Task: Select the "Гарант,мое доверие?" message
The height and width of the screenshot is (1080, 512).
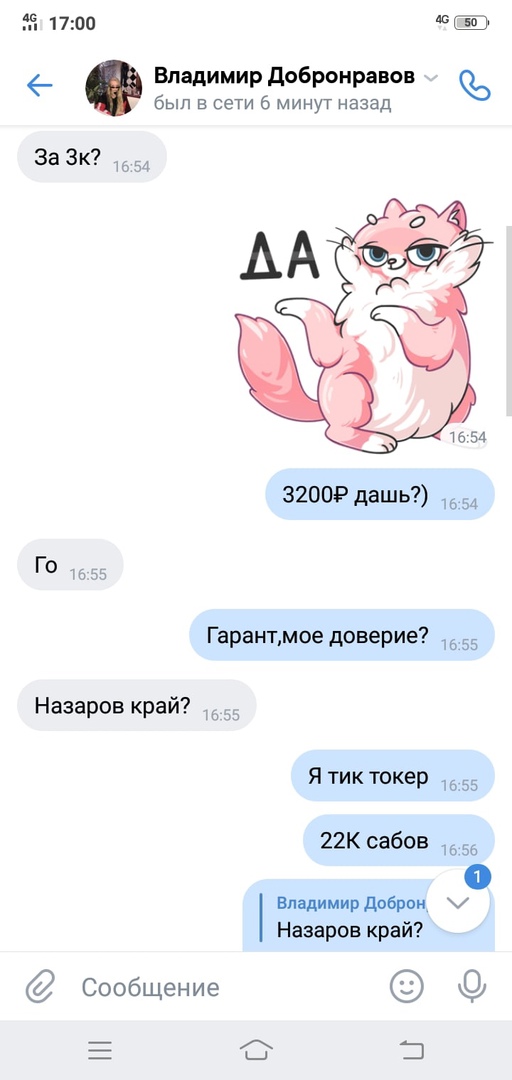Action: [342, 635]
